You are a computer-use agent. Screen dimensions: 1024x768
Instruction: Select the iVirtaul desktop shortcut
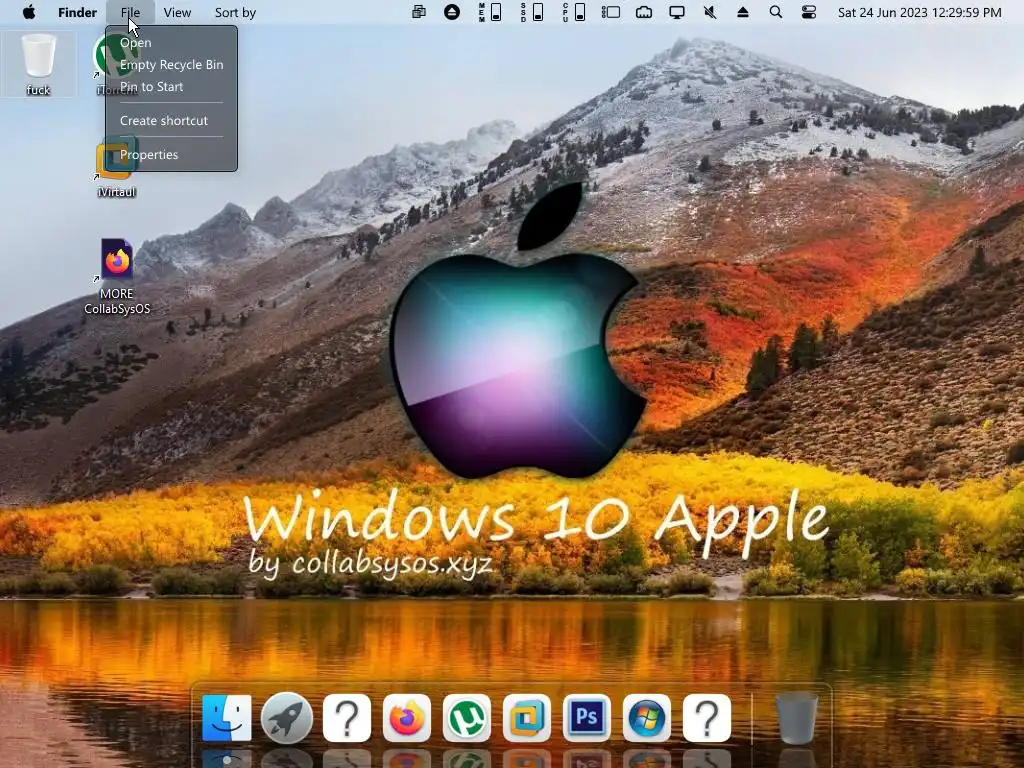116,167
